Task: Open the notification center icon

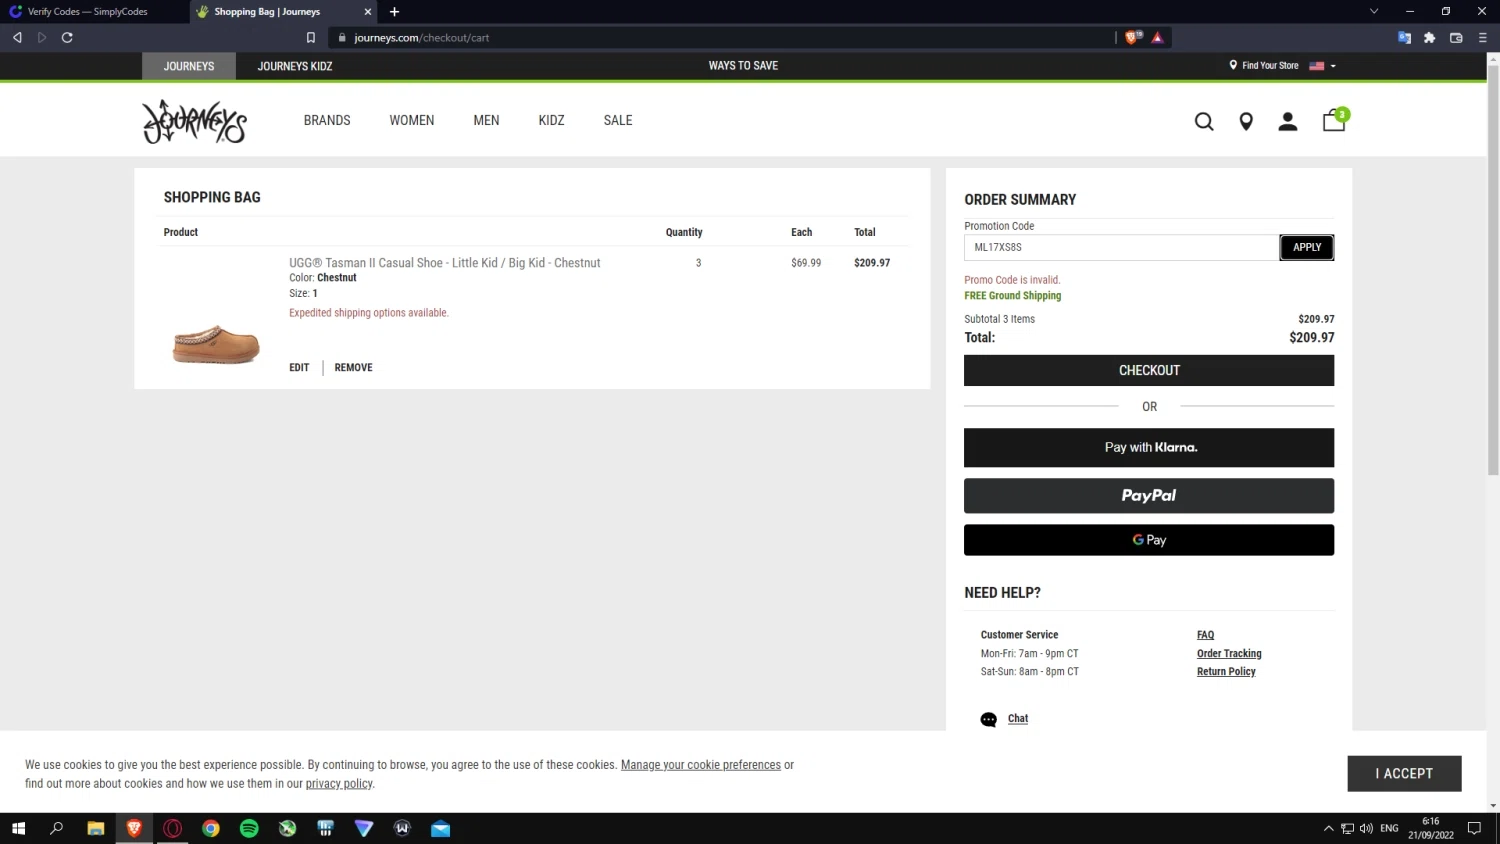Action: click(x=1474, y=828)
